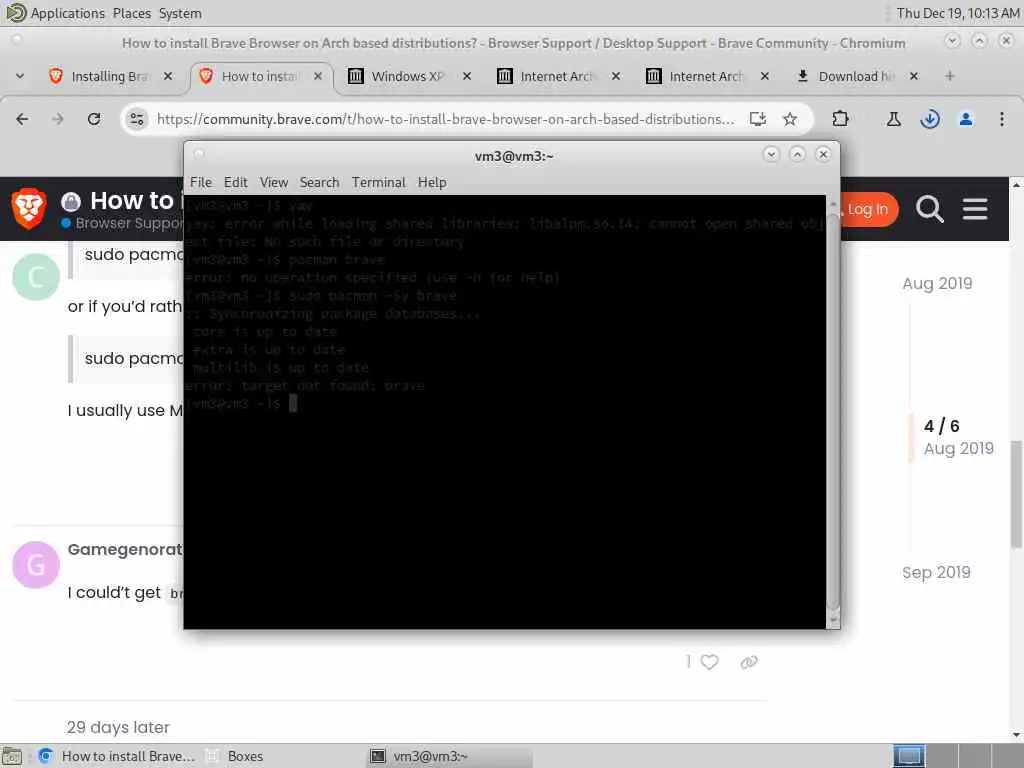Click the Sep 2019 timeline end date

(x=936, y=573)
